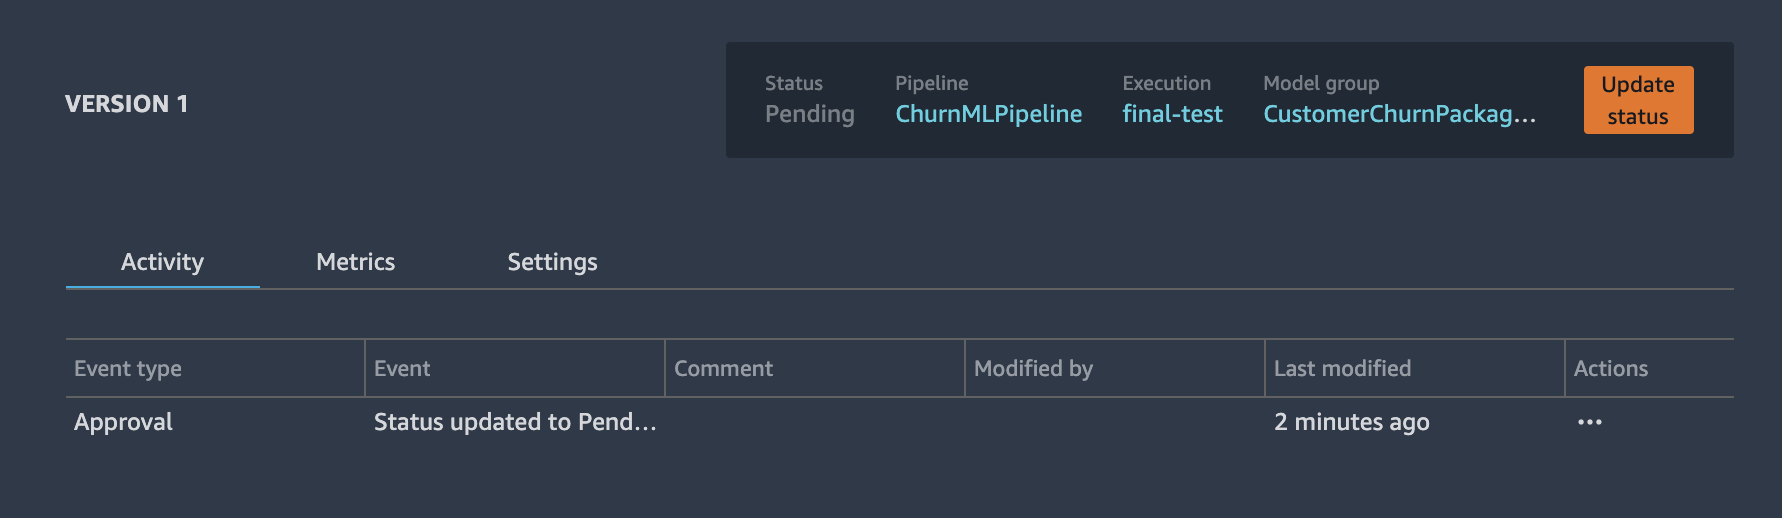The height and width of the screenshot is (518, 1782).
Task: Click the Pending status value
Action: pyautogui.click(x=809, y=114)
